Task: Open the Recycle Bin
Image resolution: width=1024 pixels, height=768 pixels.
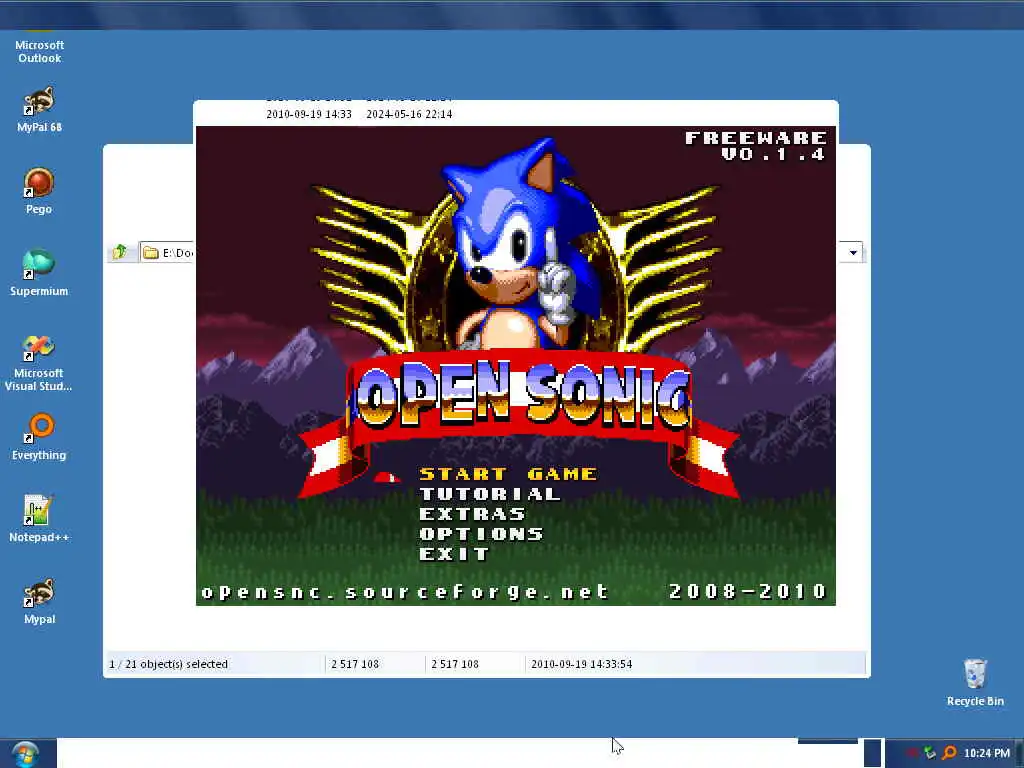Action: tap(975, 682)
